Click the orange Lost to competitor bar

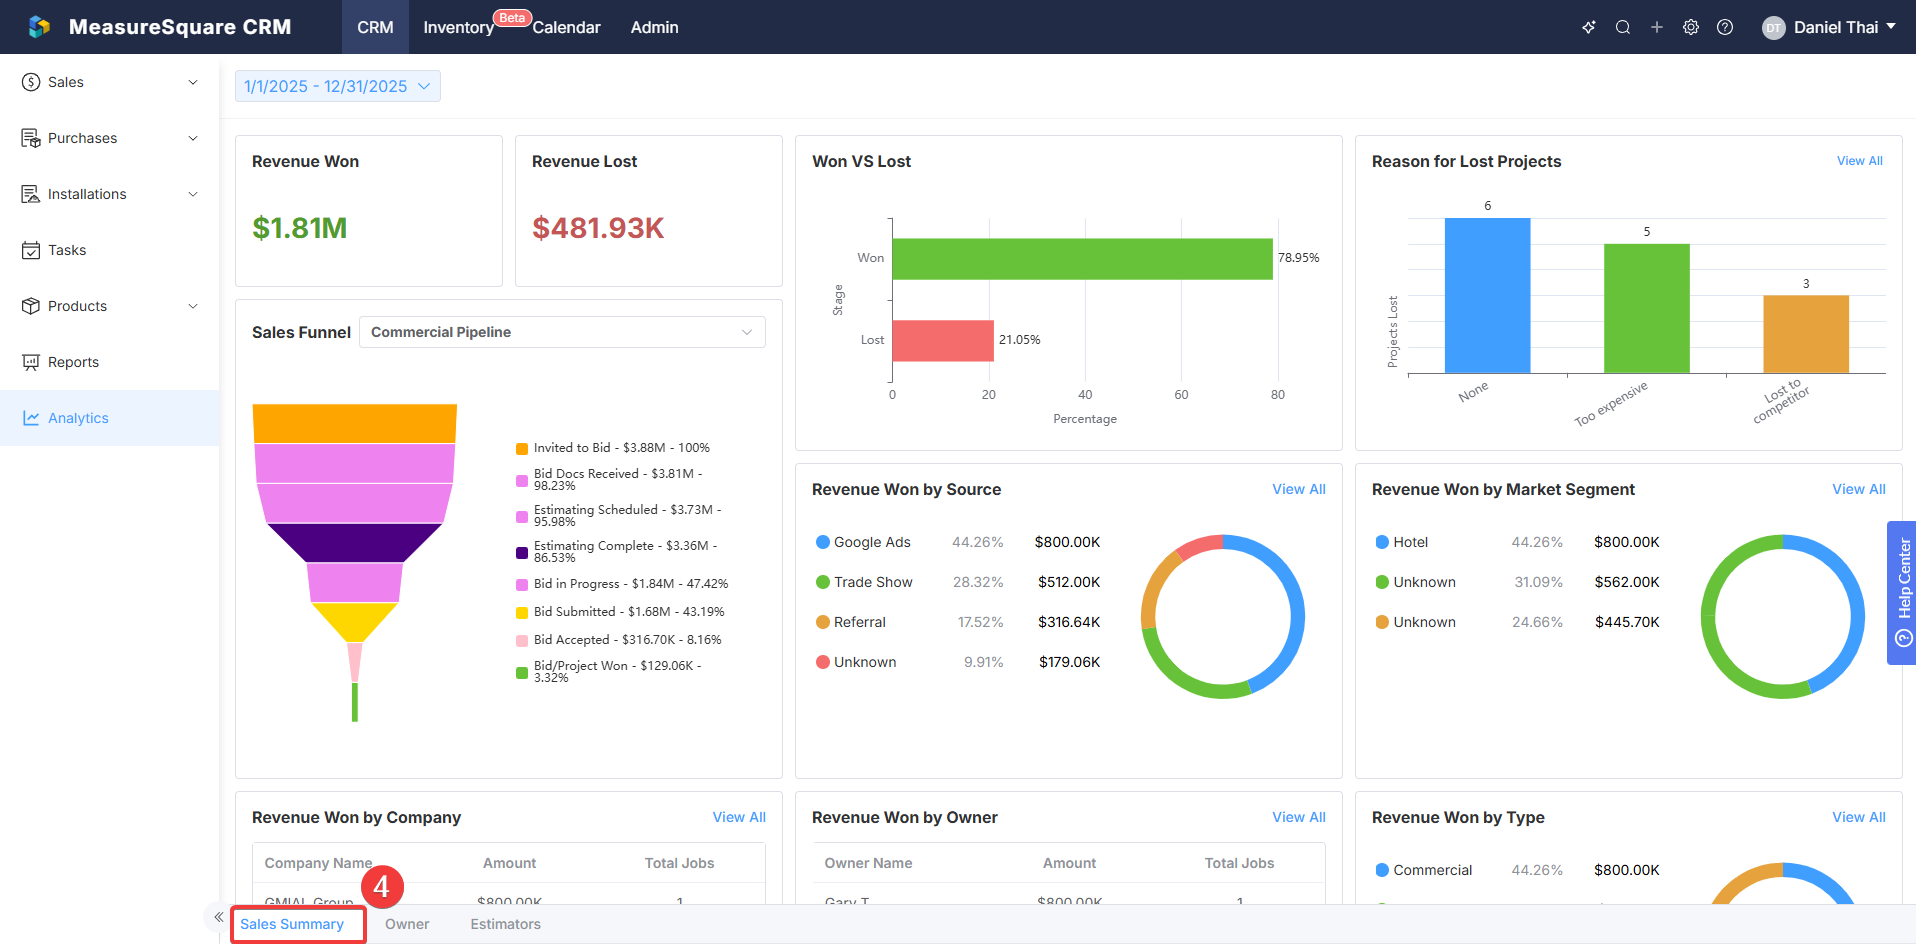[1806, 334]
